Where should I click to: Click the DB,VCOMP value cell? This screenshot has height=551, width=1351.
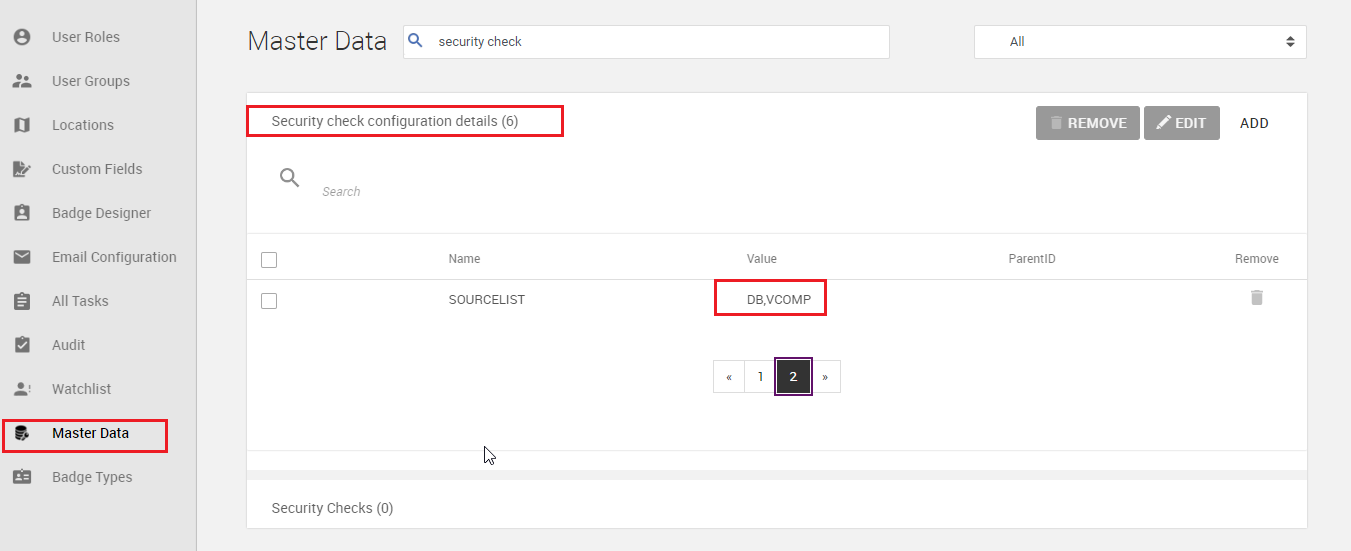point(779,300)
